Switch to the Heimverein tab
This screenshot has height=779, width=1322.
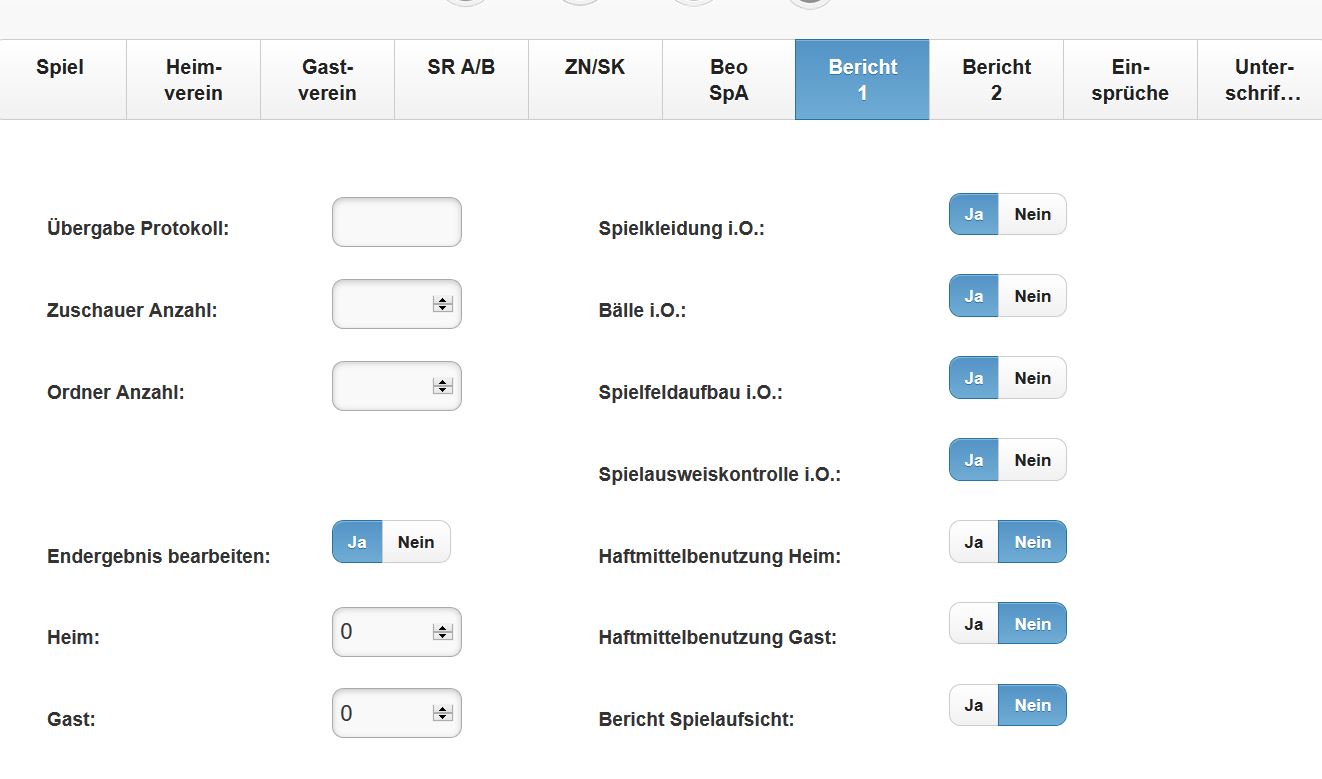click(193, 80)
